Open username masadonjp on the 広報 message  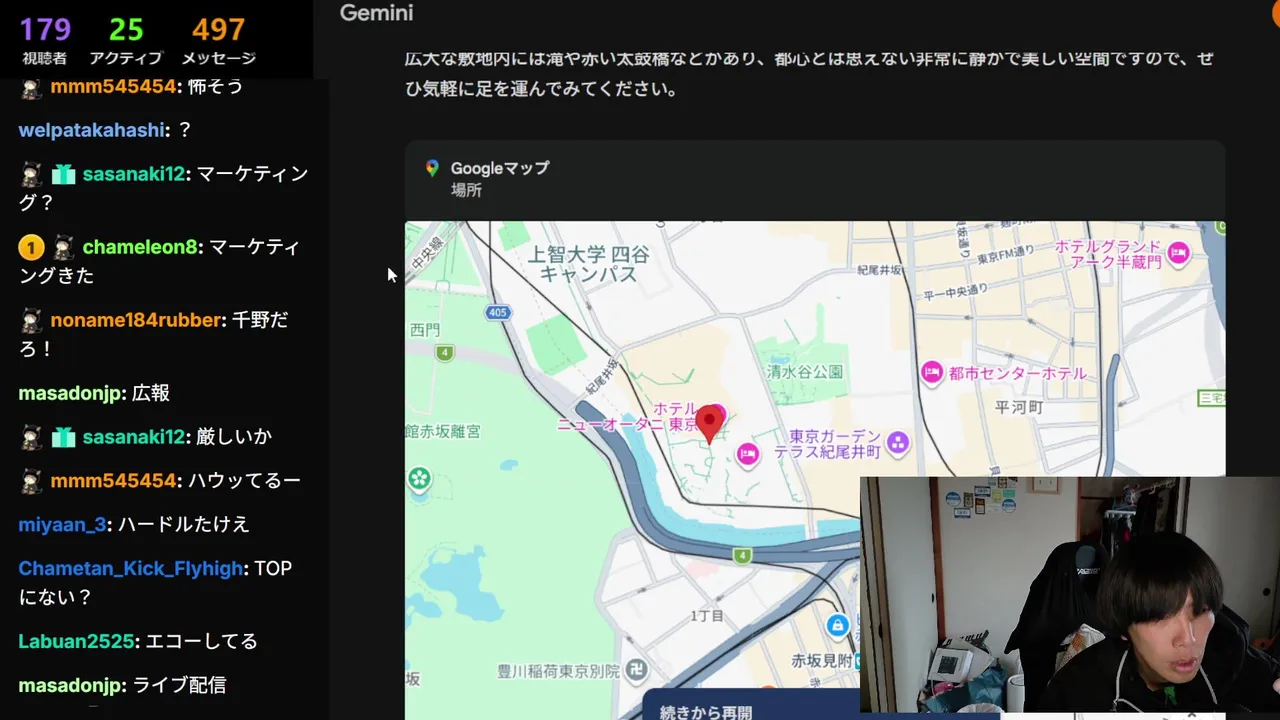pyautogui.click(x=72, y=393)
